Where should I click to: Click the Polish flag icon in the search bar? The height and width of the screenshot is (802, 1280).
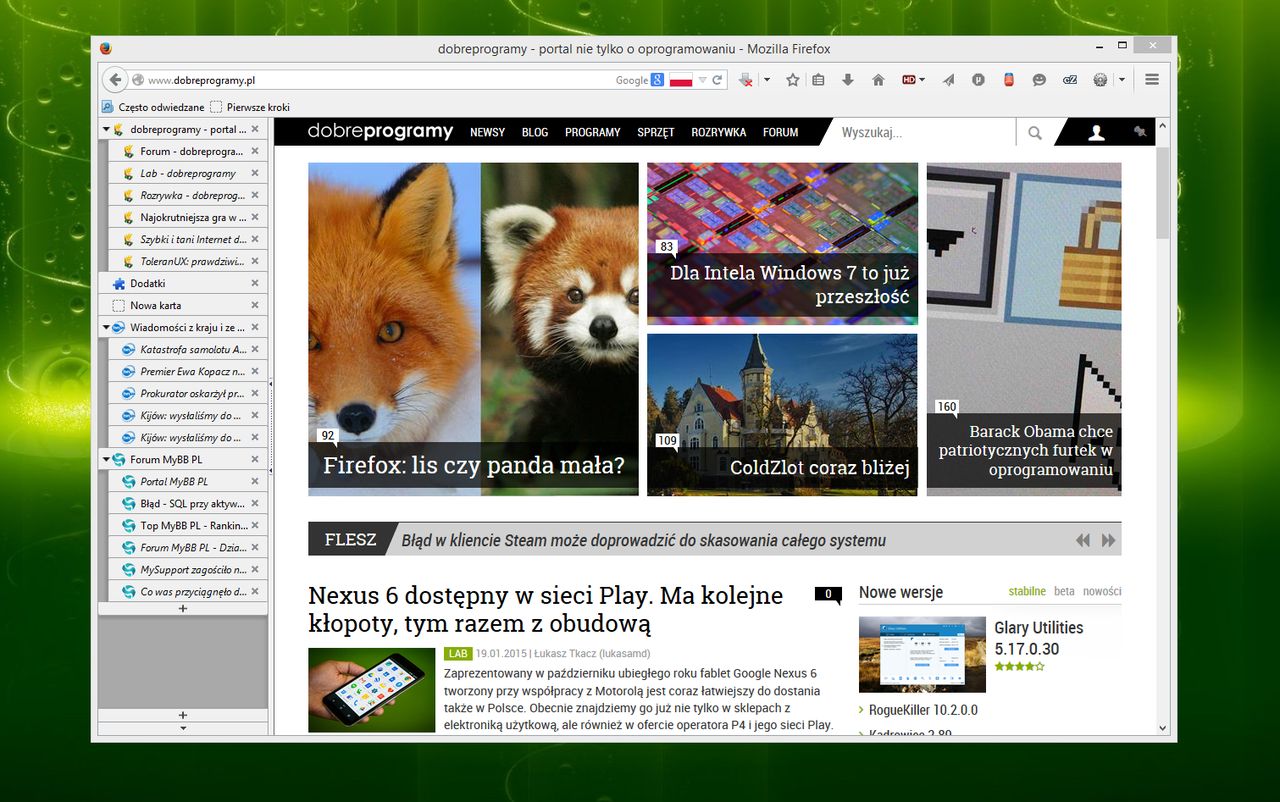[681, 79]
